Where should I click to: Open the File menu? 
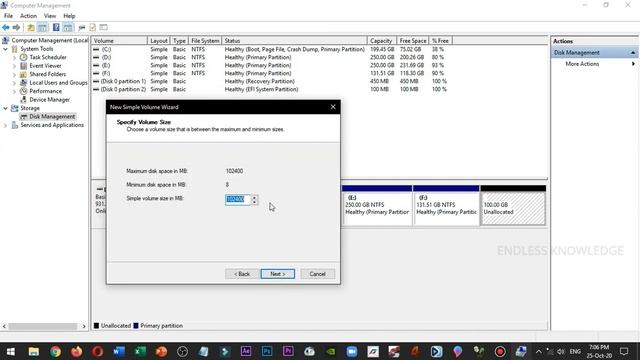click(x=8, y=16)
